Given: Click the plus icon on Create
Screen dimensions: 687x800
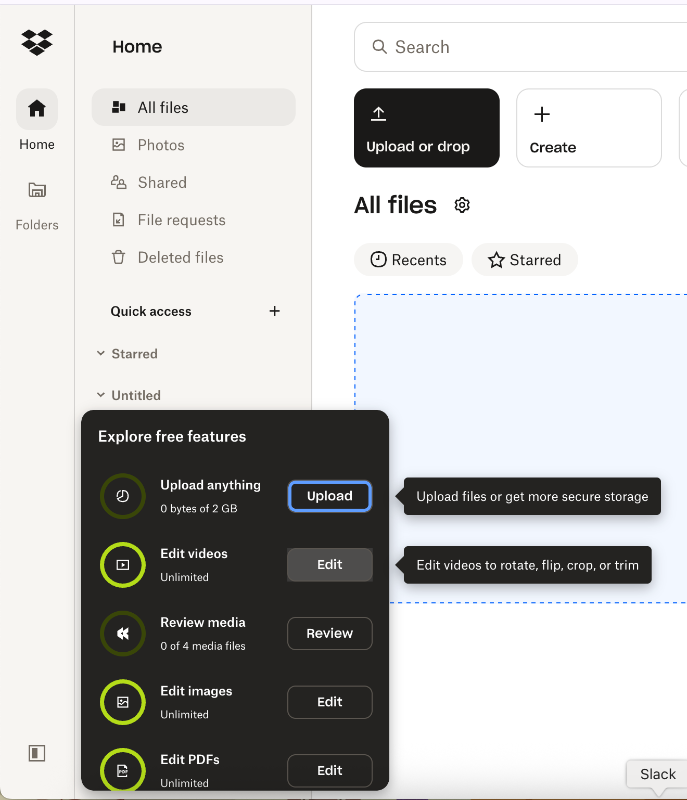Looking at the screenshot, I should pyautogui.click(x=542, y=114).
